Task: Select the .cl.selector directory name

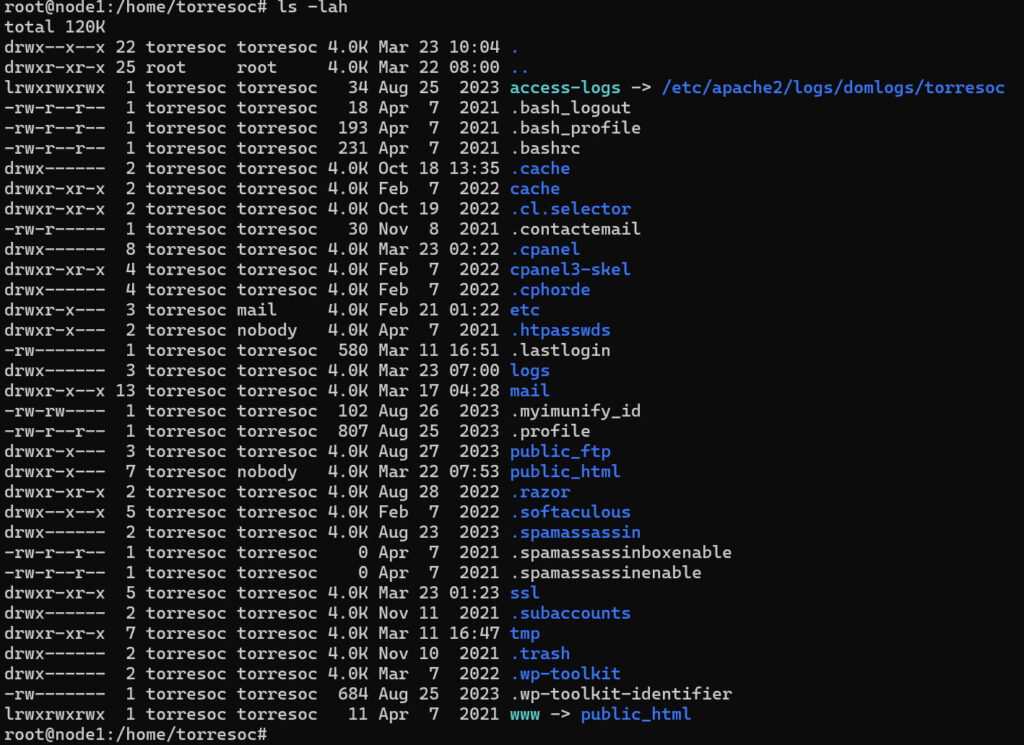Action: pyautogui.click(x=570, y=209)
